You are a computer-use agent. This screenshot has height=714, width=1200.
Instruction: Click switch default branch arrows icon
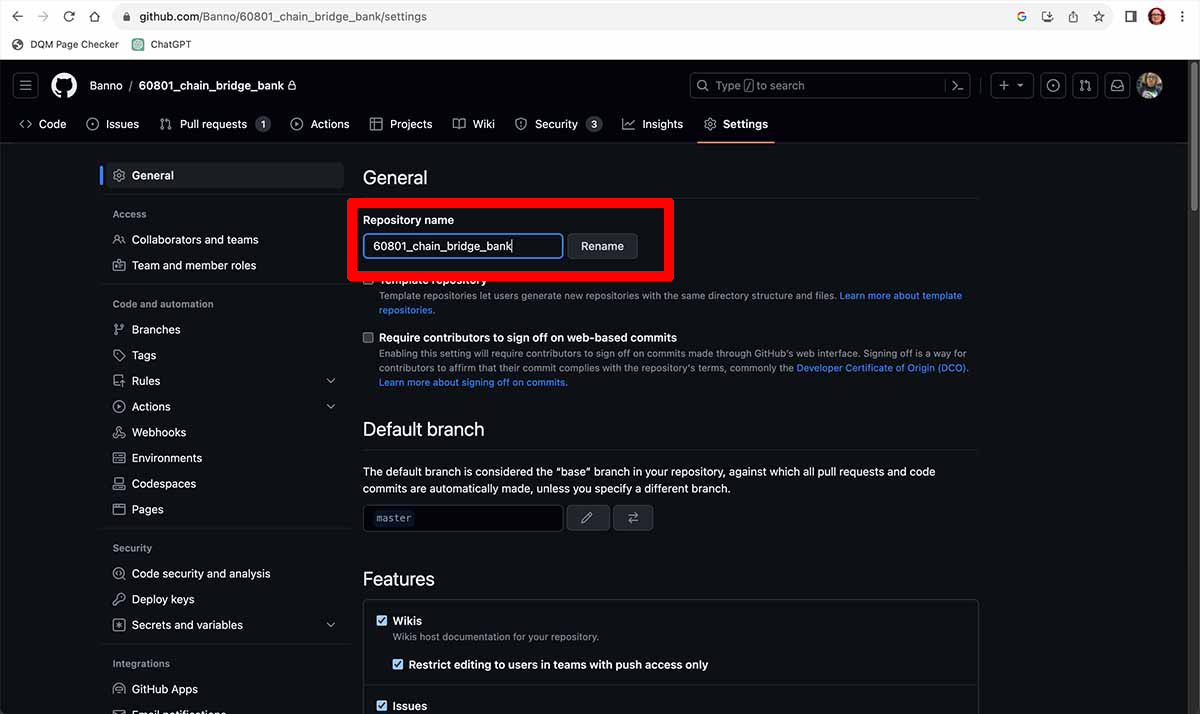pos(632,518)
